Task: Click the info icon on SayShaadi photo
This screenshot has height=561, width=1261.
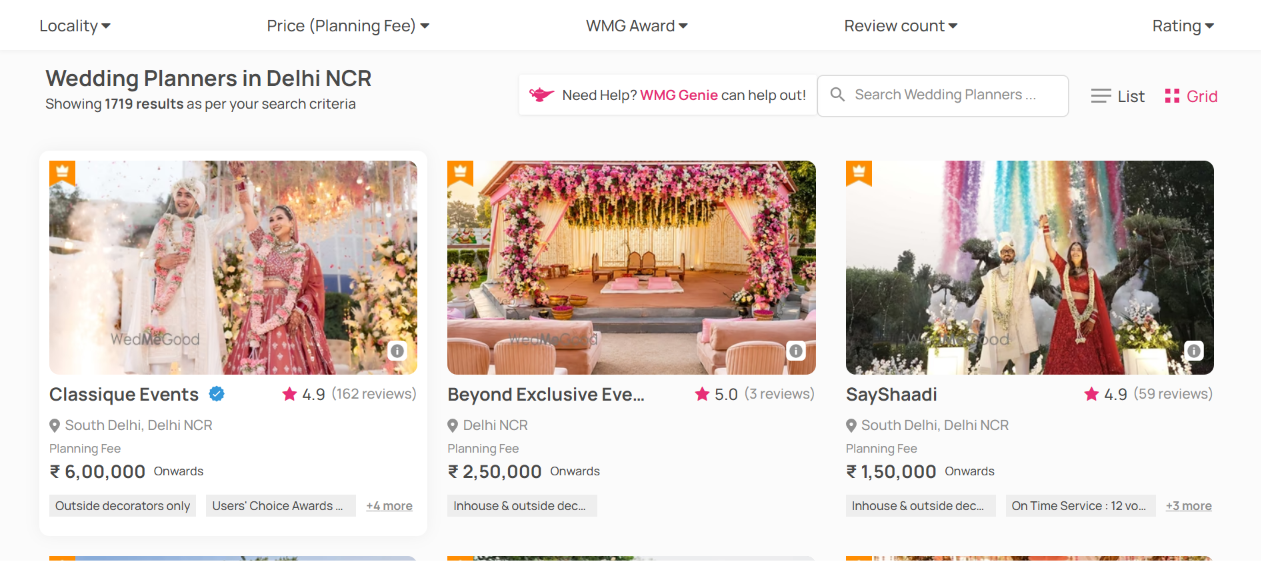Action: pyautogui.click(x=1194, y=351)
